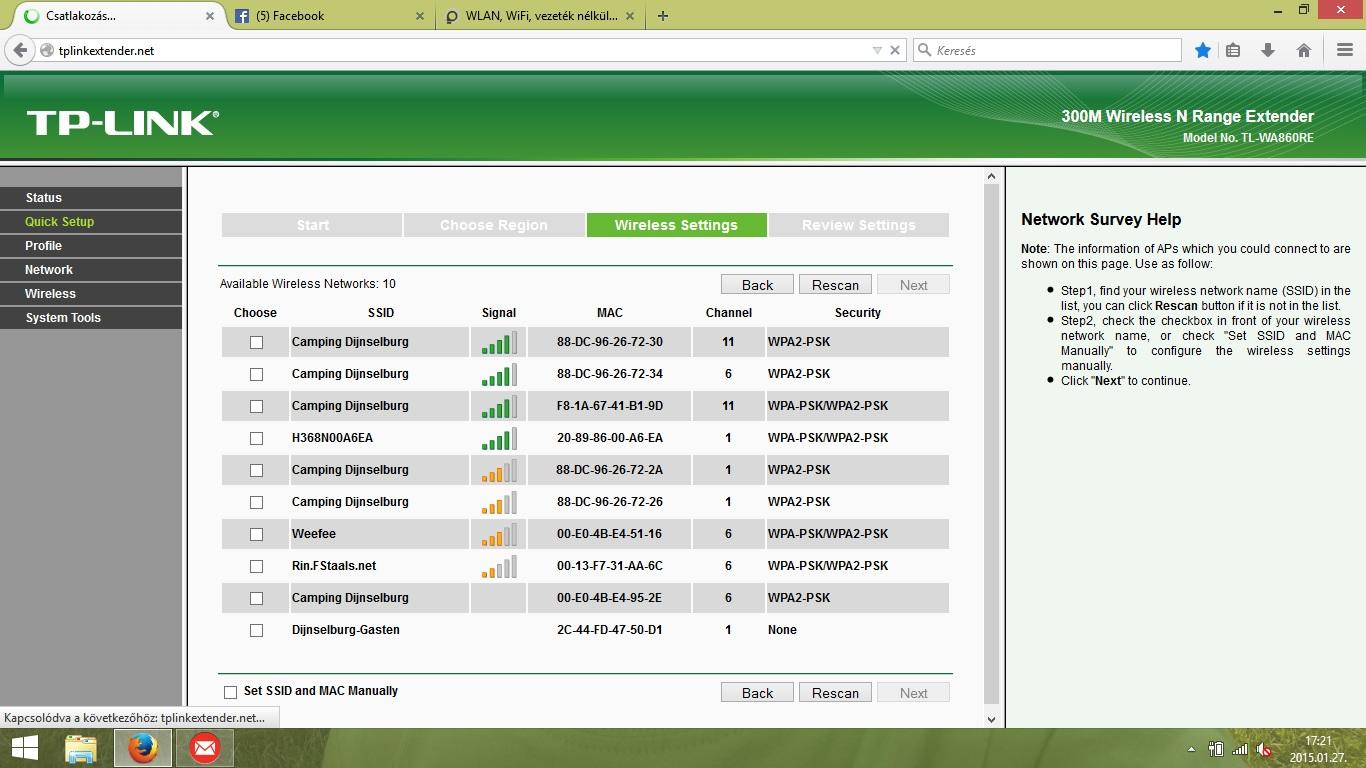The width and height of the screenshot is (1366, 768).
Task: Open the URL bar history dropdown
Action: (x=877, y=50)
